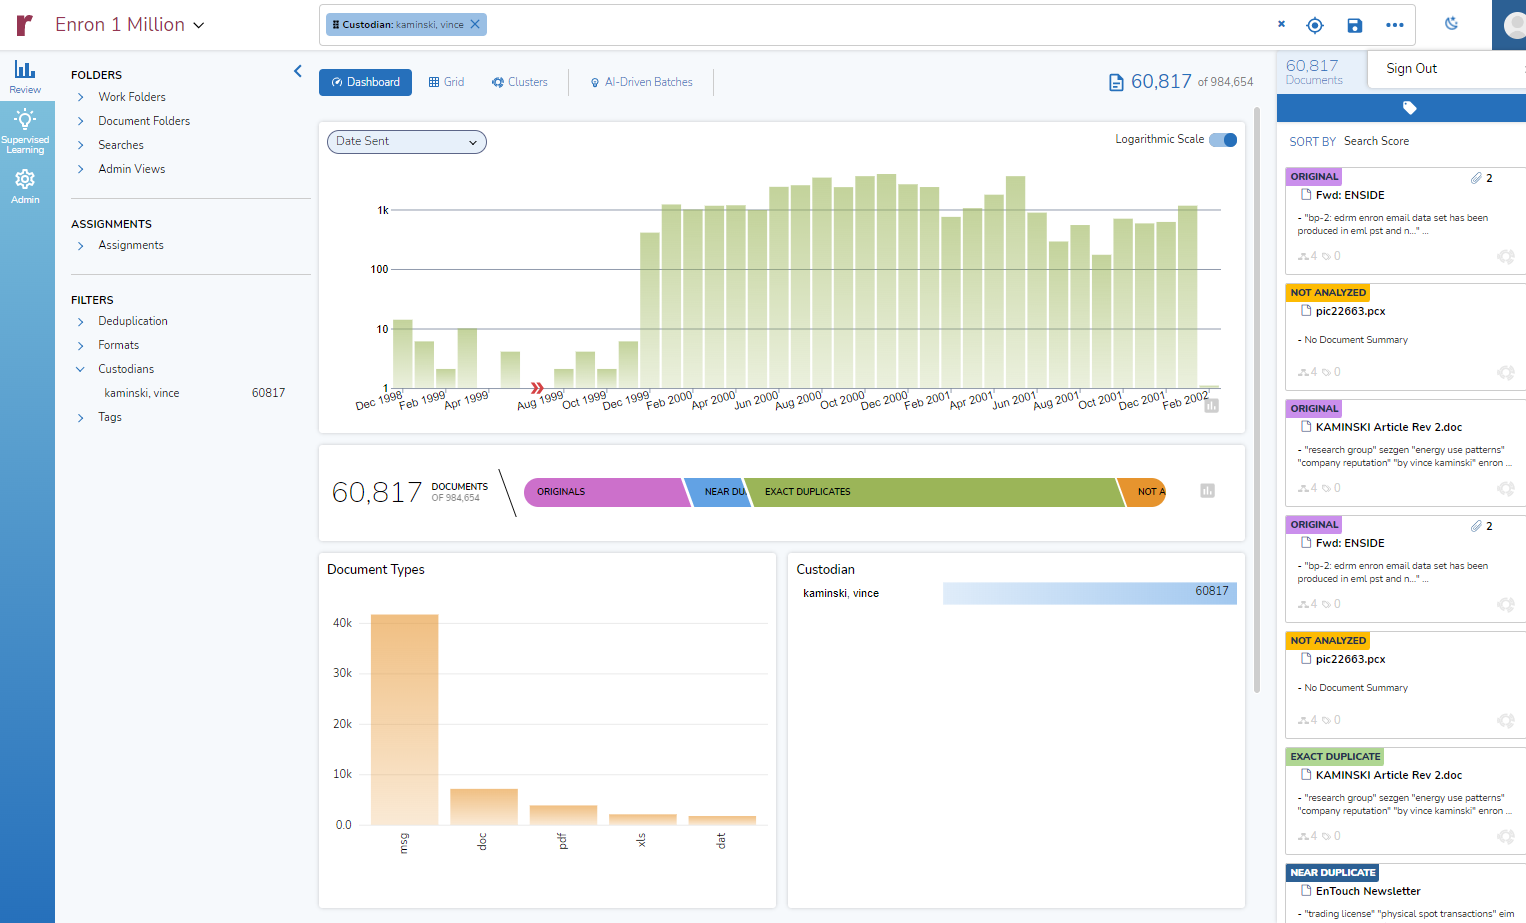Screen dimensions: 1526x923
Task: Open the Review section in the sidebar
Action: coord(25,76)
